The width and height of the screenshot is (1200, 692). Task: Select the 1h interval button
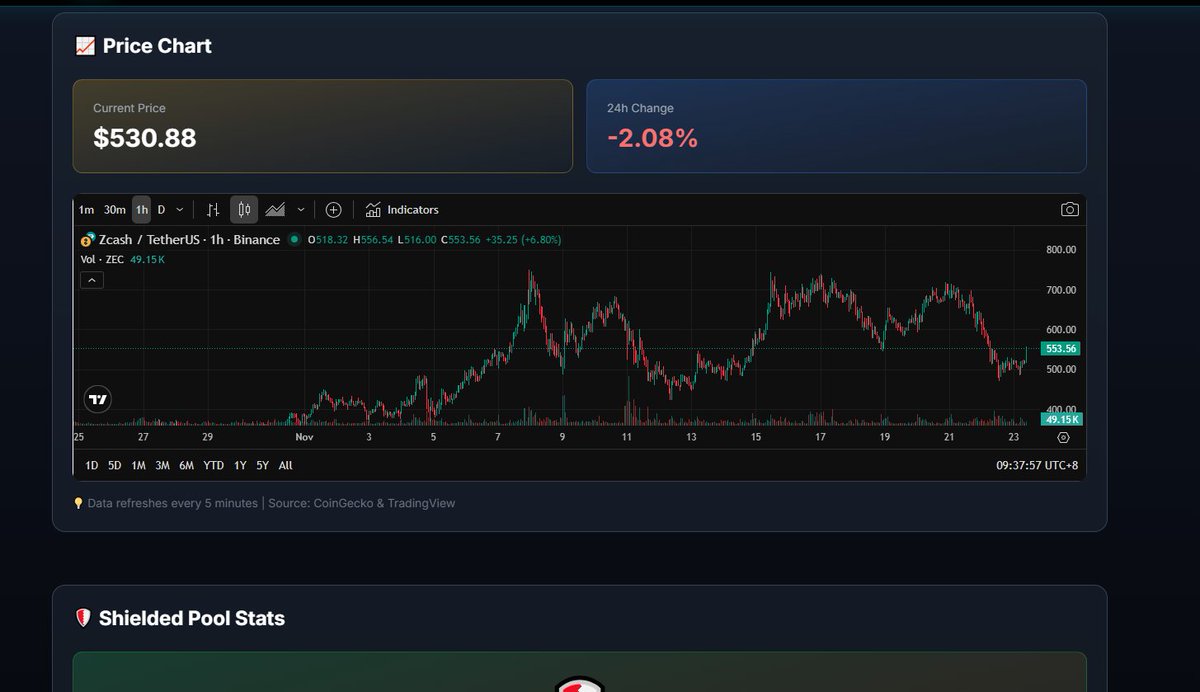141,210
